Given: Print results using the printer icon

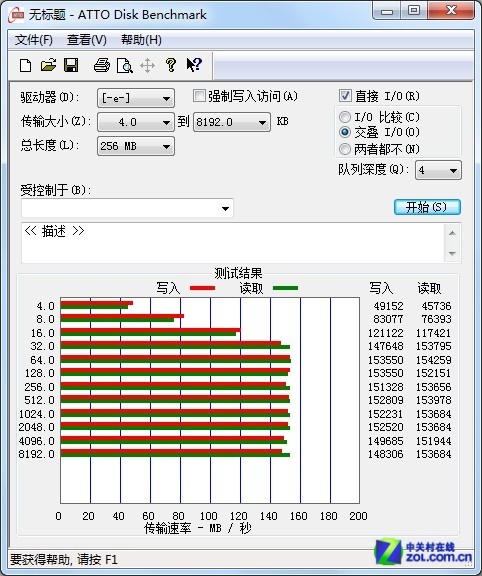Looking at the screenshot, I should point(102,65).
